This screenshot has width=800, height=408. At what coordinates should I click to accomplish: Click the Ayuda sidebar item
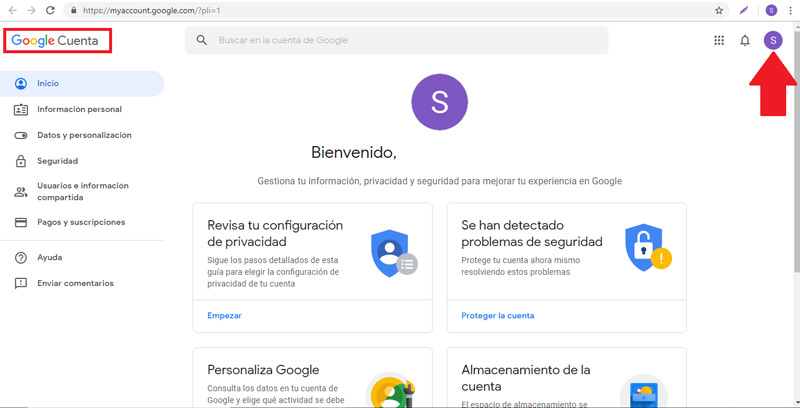[x=49, y=257]
